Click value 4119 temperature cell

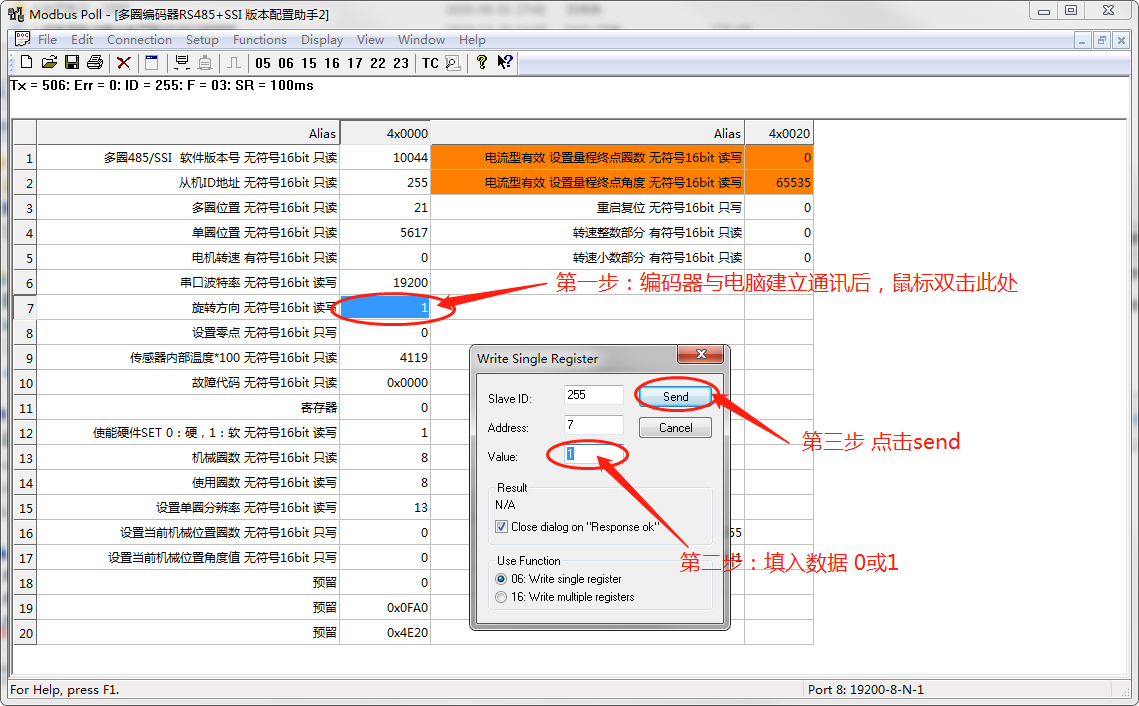point(385,357)
